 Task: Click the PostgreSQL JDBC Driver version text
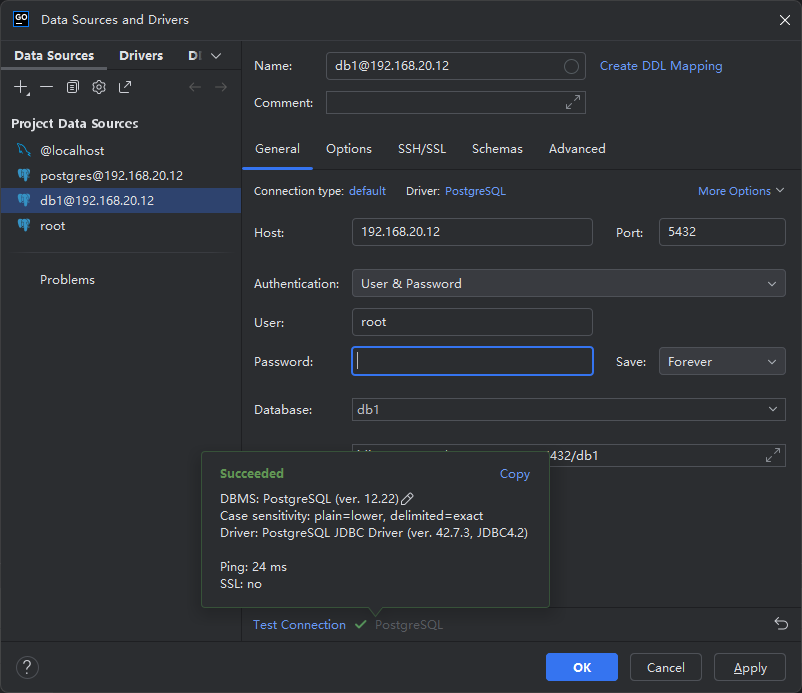pos(373,532)
